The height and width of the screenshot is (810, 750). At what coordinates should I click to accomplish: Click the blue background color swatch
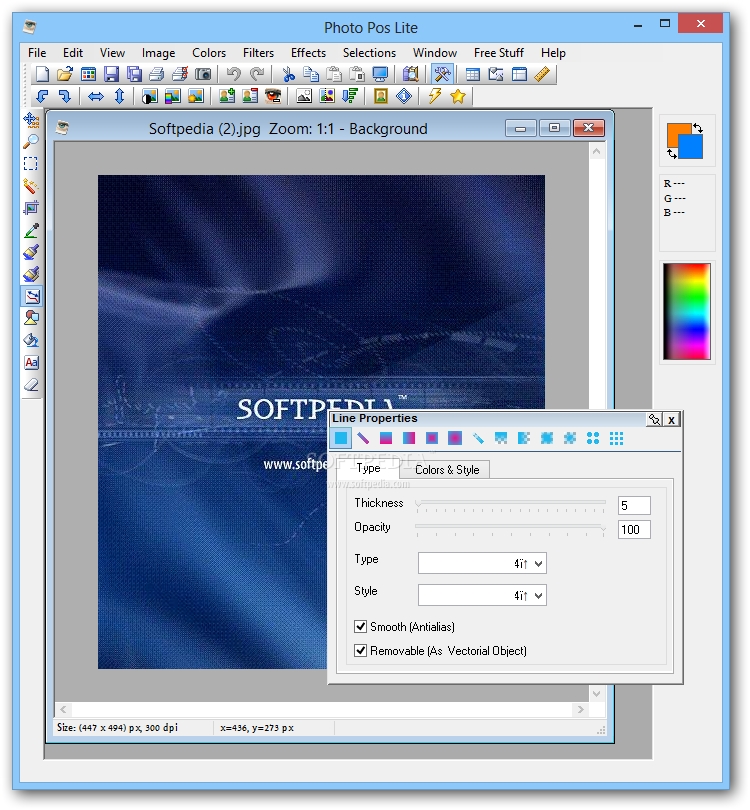(x=691, y=147)
